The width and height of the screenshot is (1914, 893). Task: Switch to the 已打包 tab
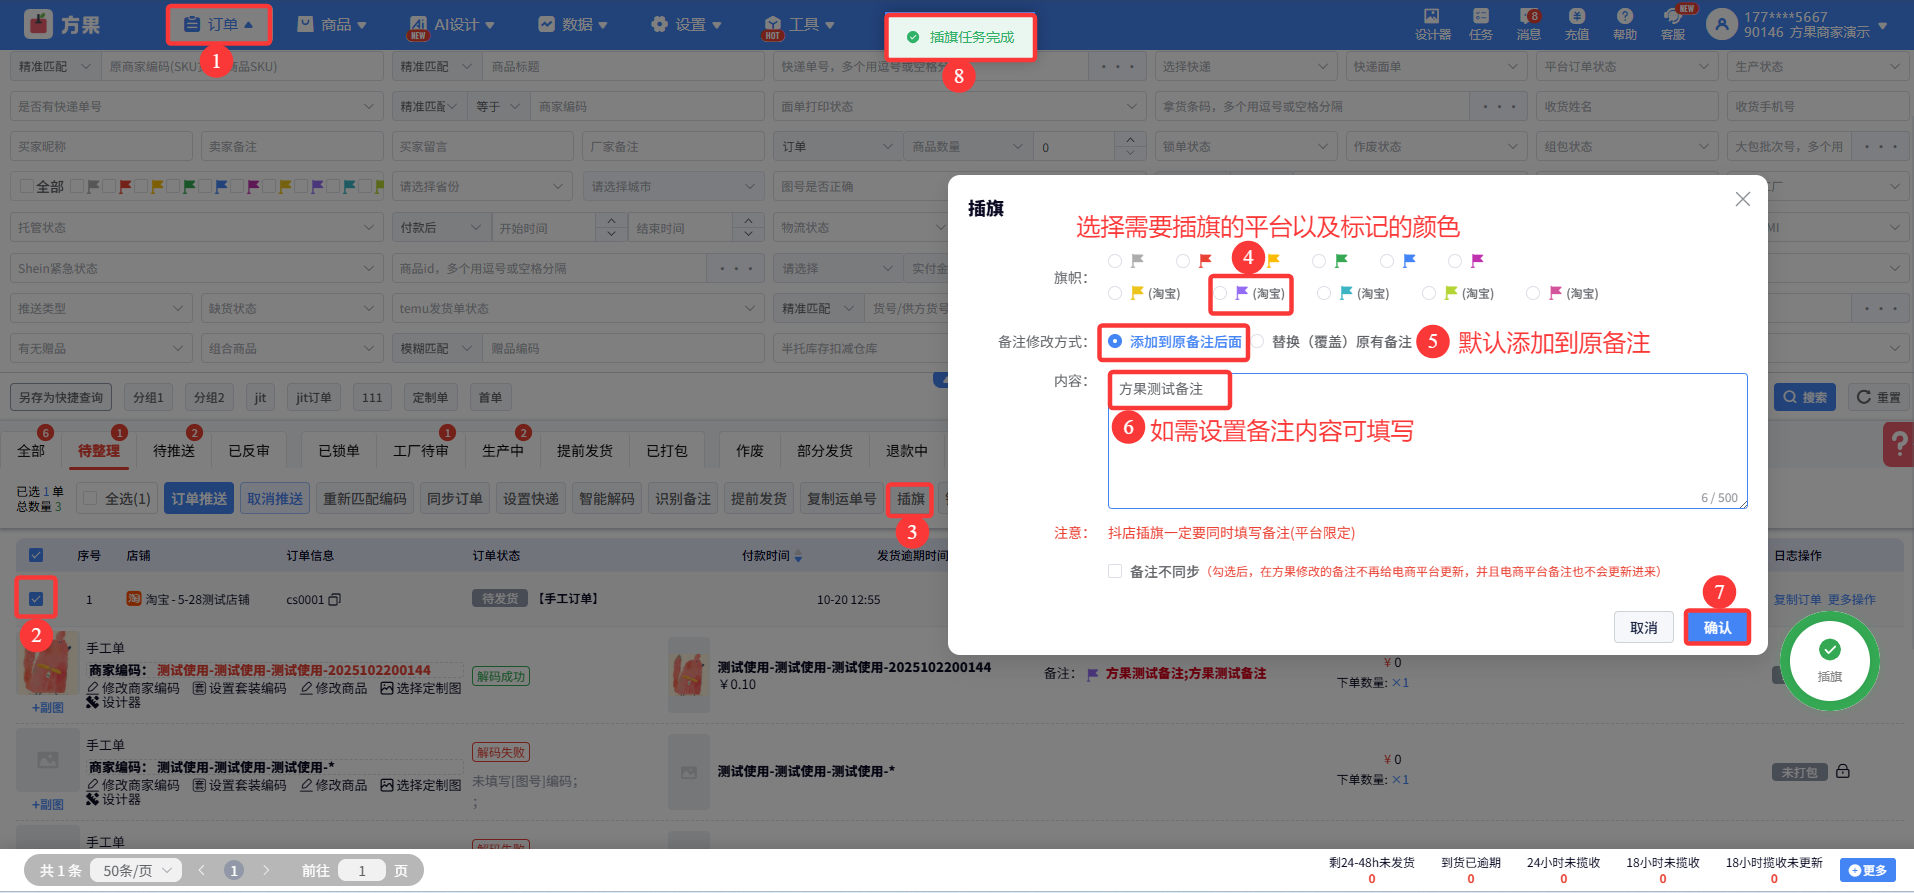point(667,451)
